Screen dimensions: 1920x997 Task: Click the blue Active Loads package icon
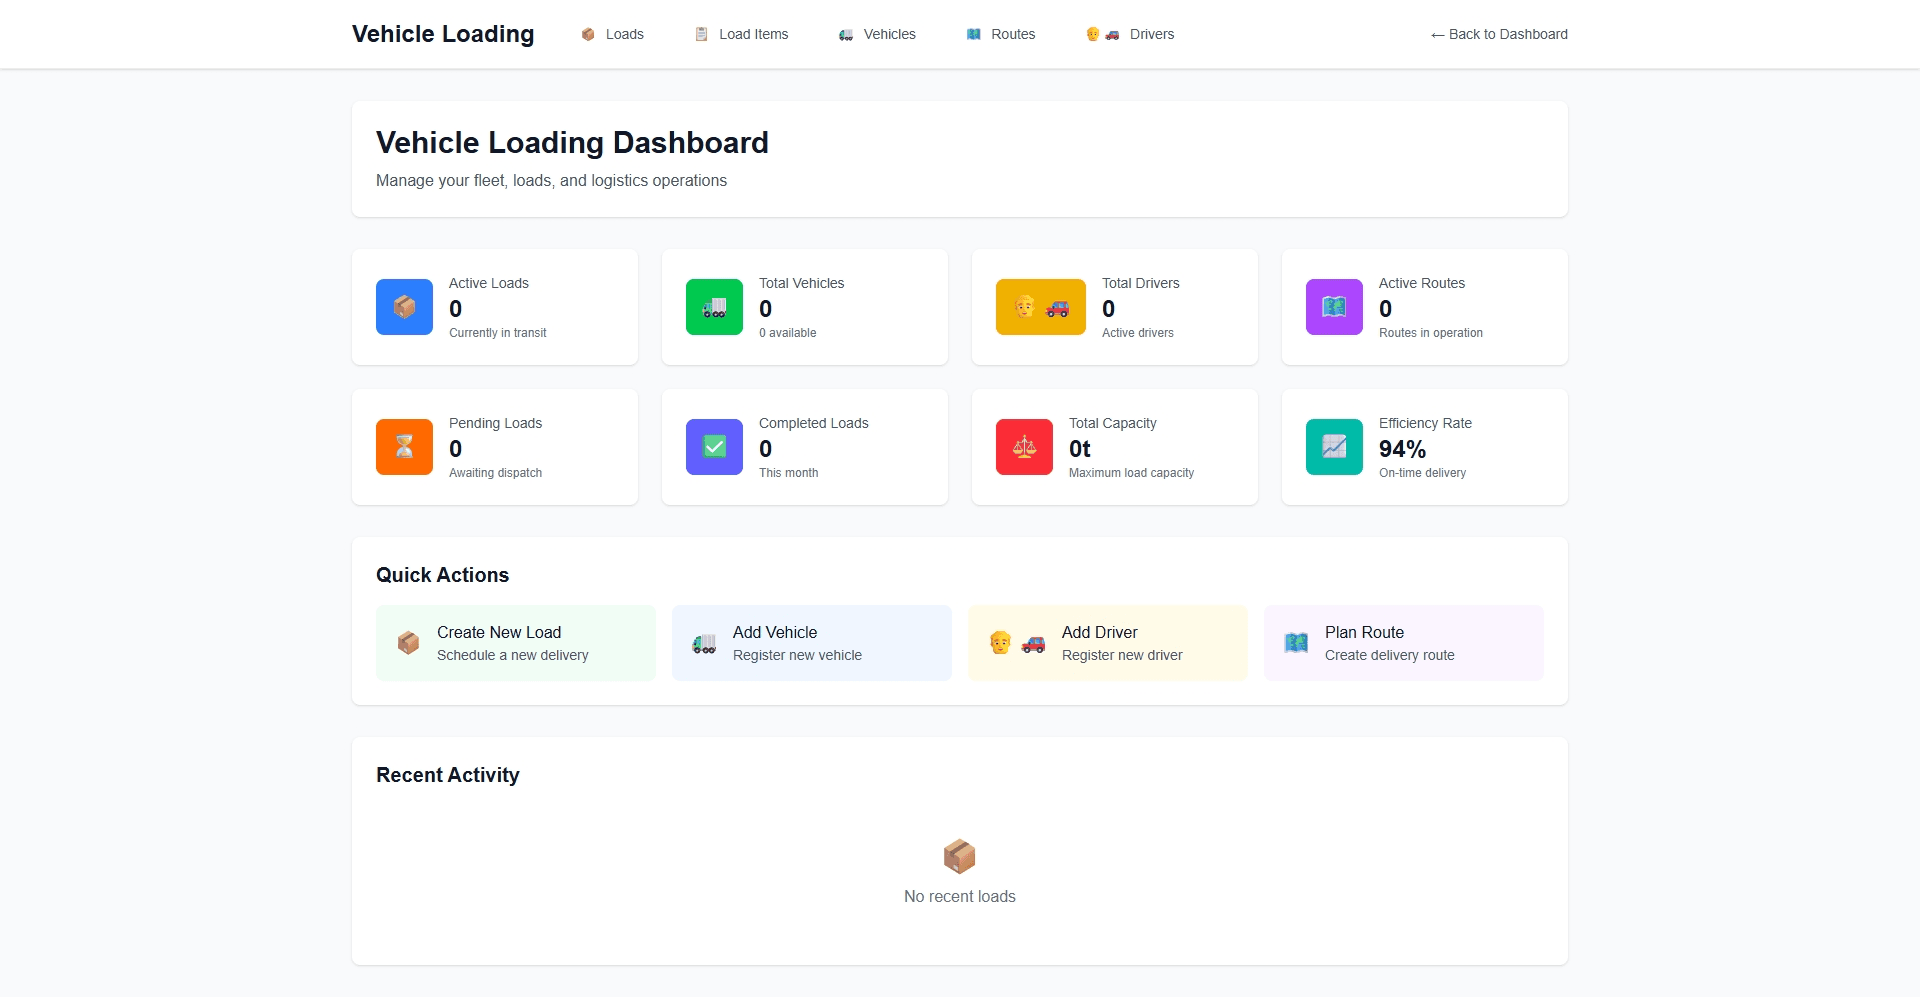coord(404,307)
